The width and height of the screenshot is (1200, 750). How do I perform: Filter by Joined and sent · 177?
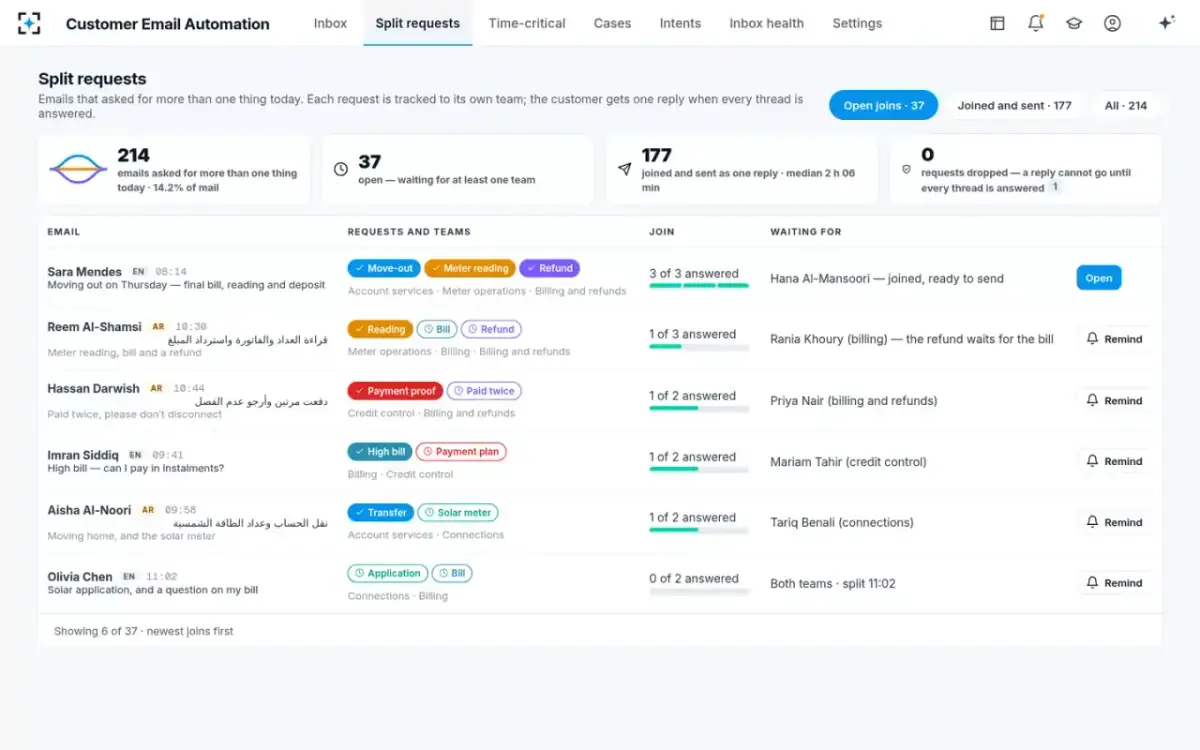1014,105
